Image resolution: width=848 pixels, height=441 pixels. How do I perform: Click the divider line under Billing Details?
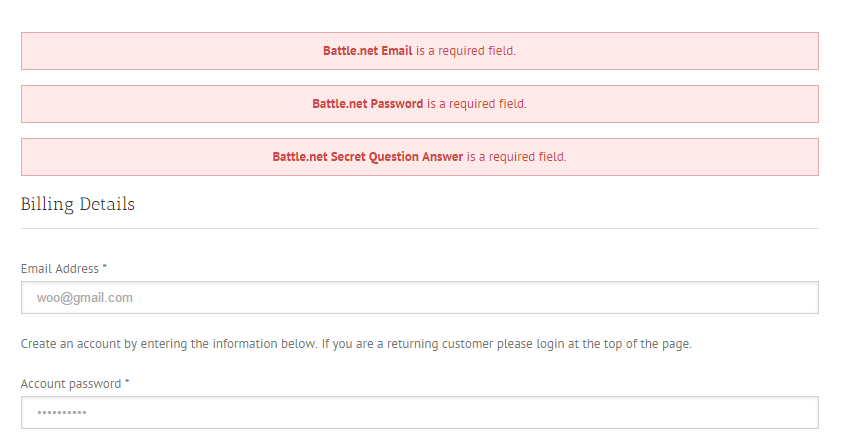pyautogui.click(x=420, y=228)
